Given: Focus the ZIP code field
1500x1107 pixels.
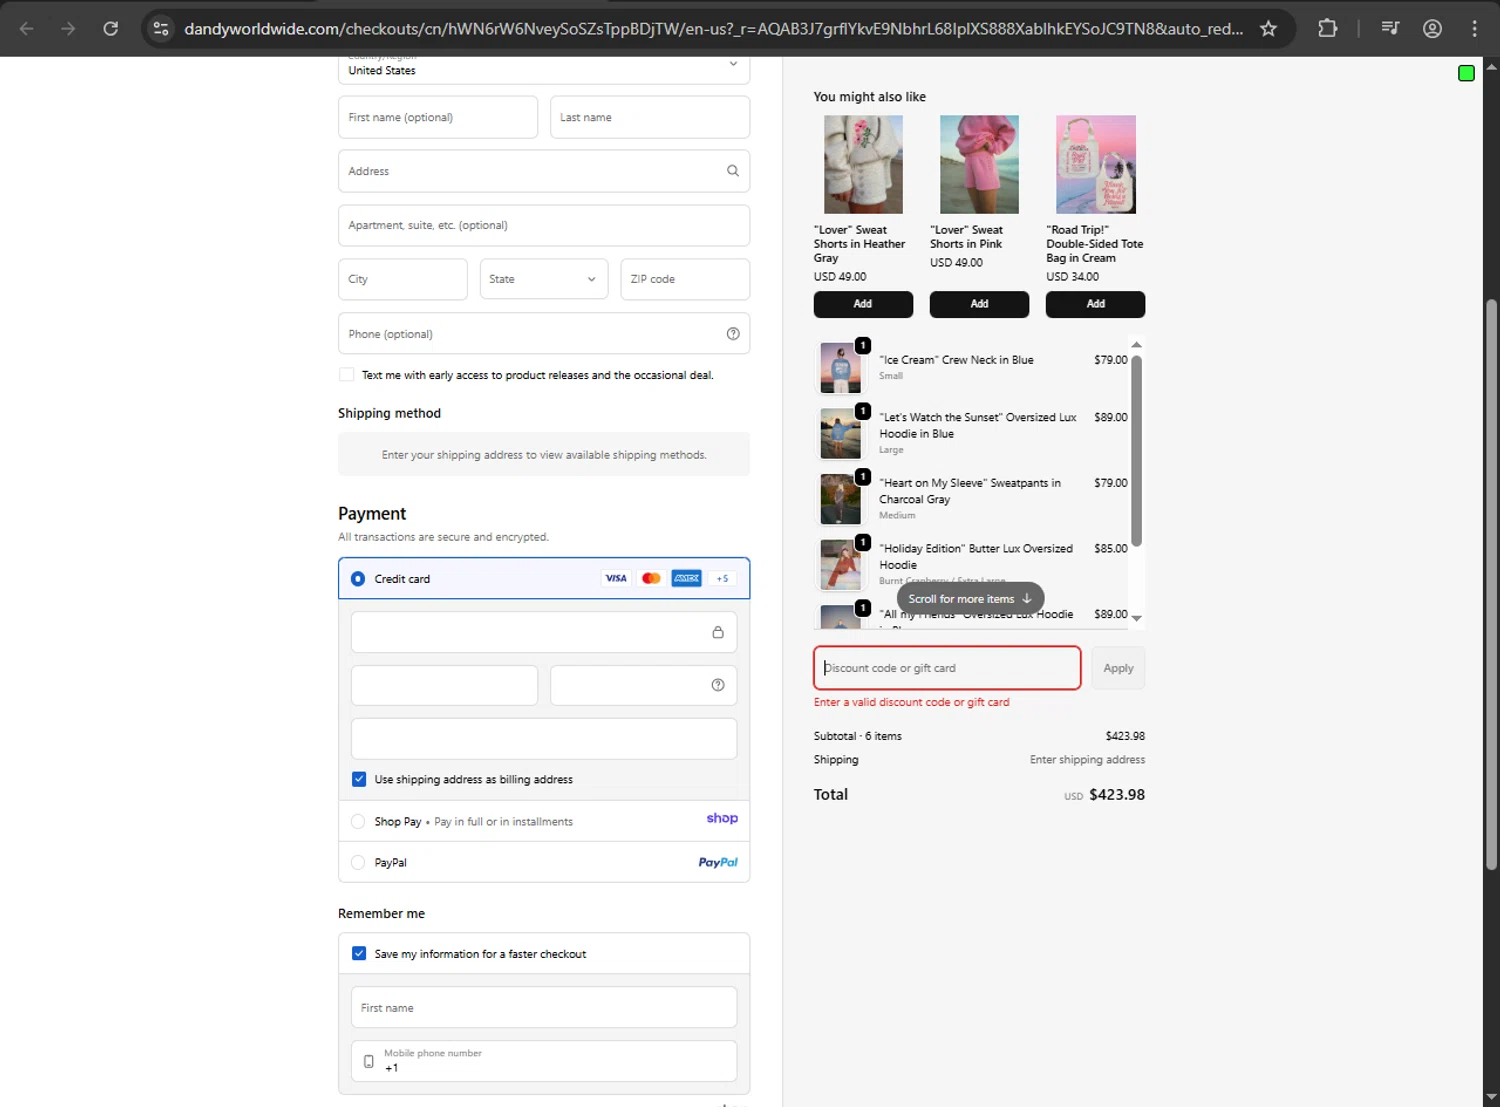Looking at the screenshot, I should tap(685, 279).
